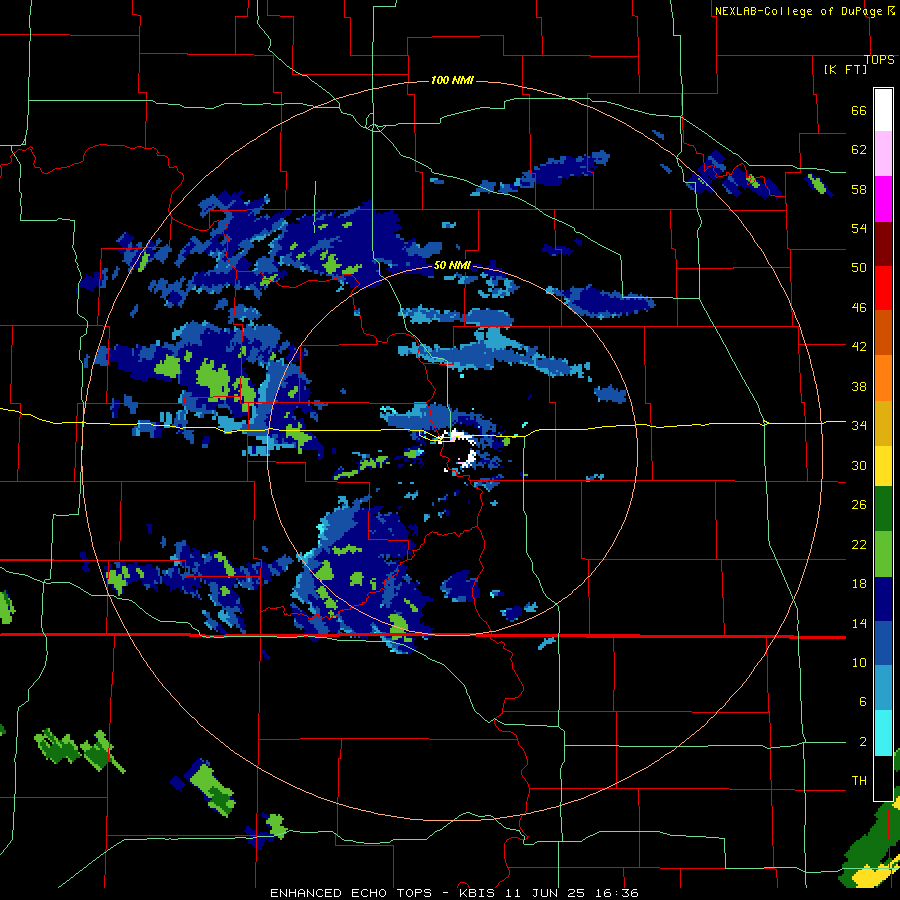Viewport: 900px width, 900px height.
Task: Click the black TH swatch at legend bottom
Action: coord(883,778)
